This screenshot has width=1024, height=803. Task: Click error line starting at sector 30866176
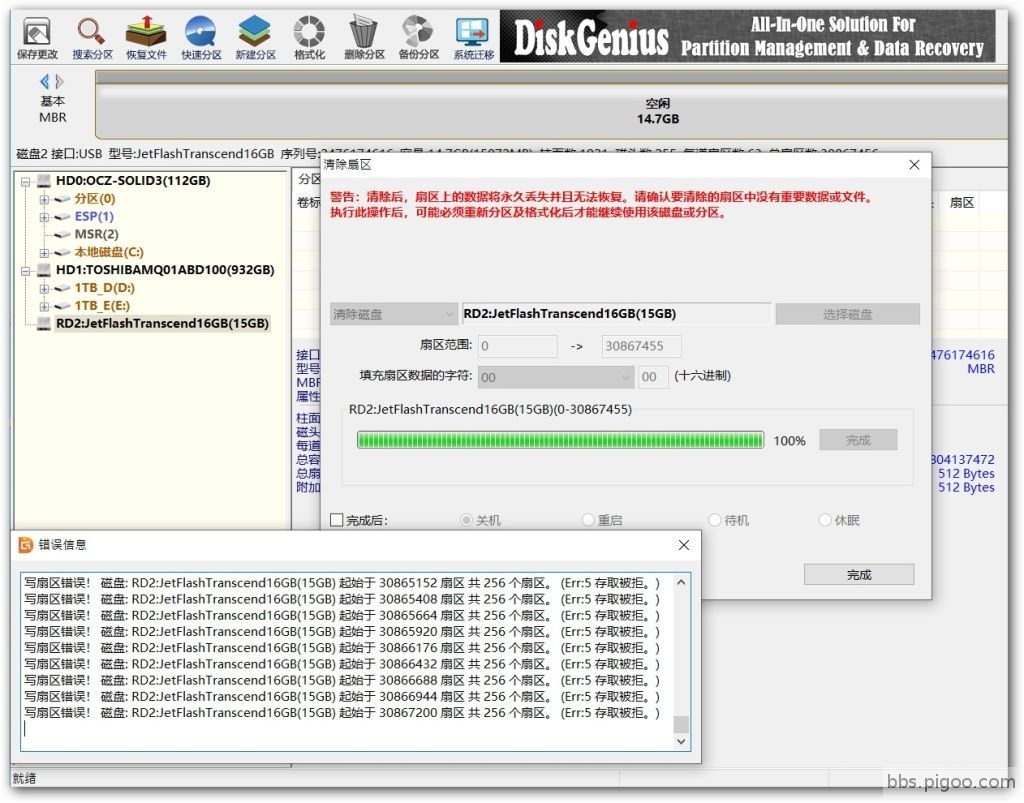[x=342, y=648]
